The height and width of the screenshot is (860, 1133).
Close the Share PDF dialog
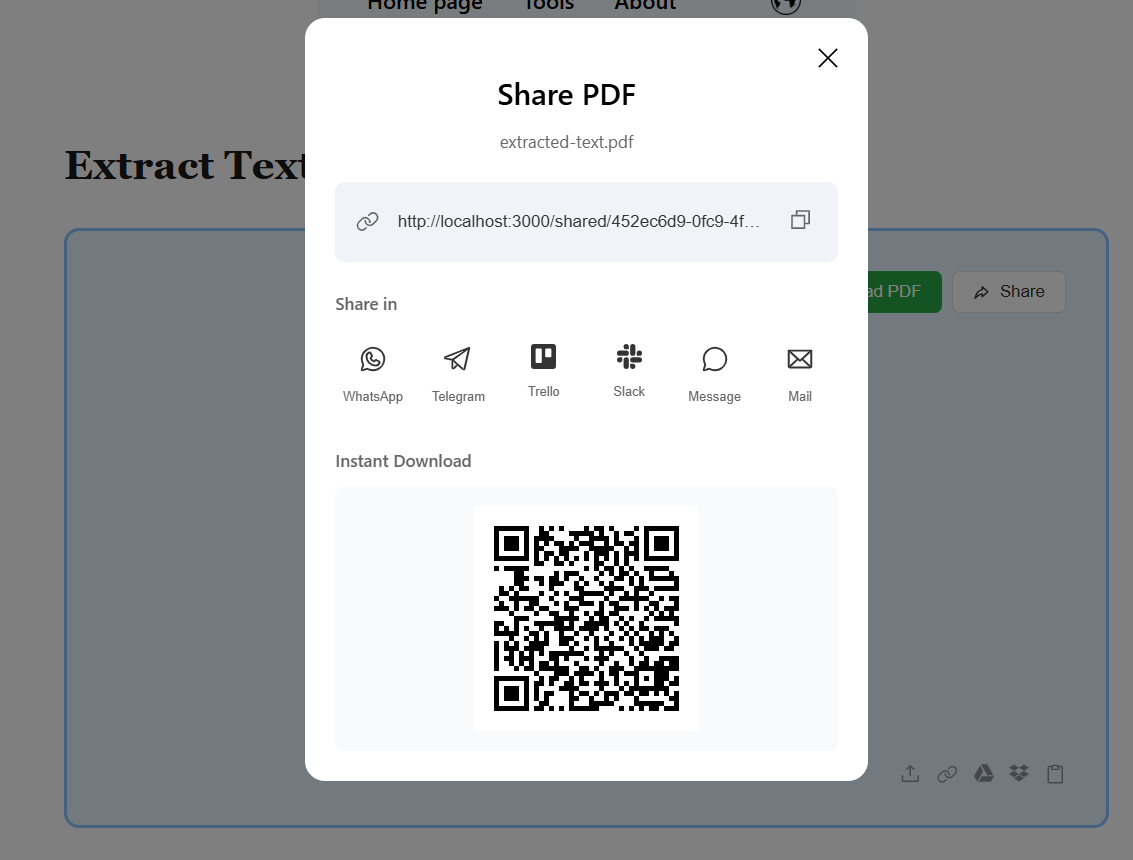[x=827, y=58]
